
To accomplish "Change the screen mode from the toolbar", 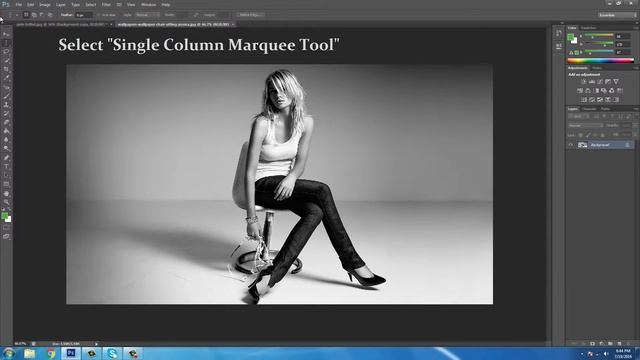I will click(x=6, y=236).
